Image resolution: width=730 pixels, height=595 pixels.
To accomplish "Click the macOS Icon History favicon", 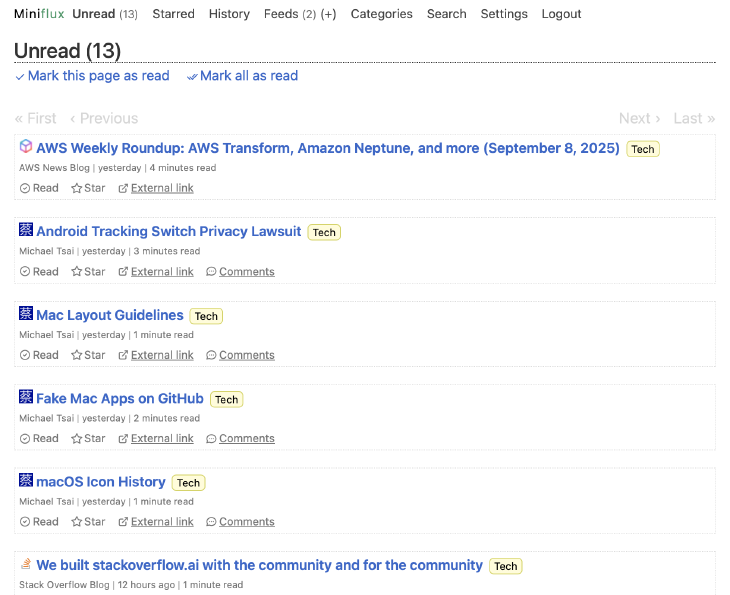I will 26,480.
